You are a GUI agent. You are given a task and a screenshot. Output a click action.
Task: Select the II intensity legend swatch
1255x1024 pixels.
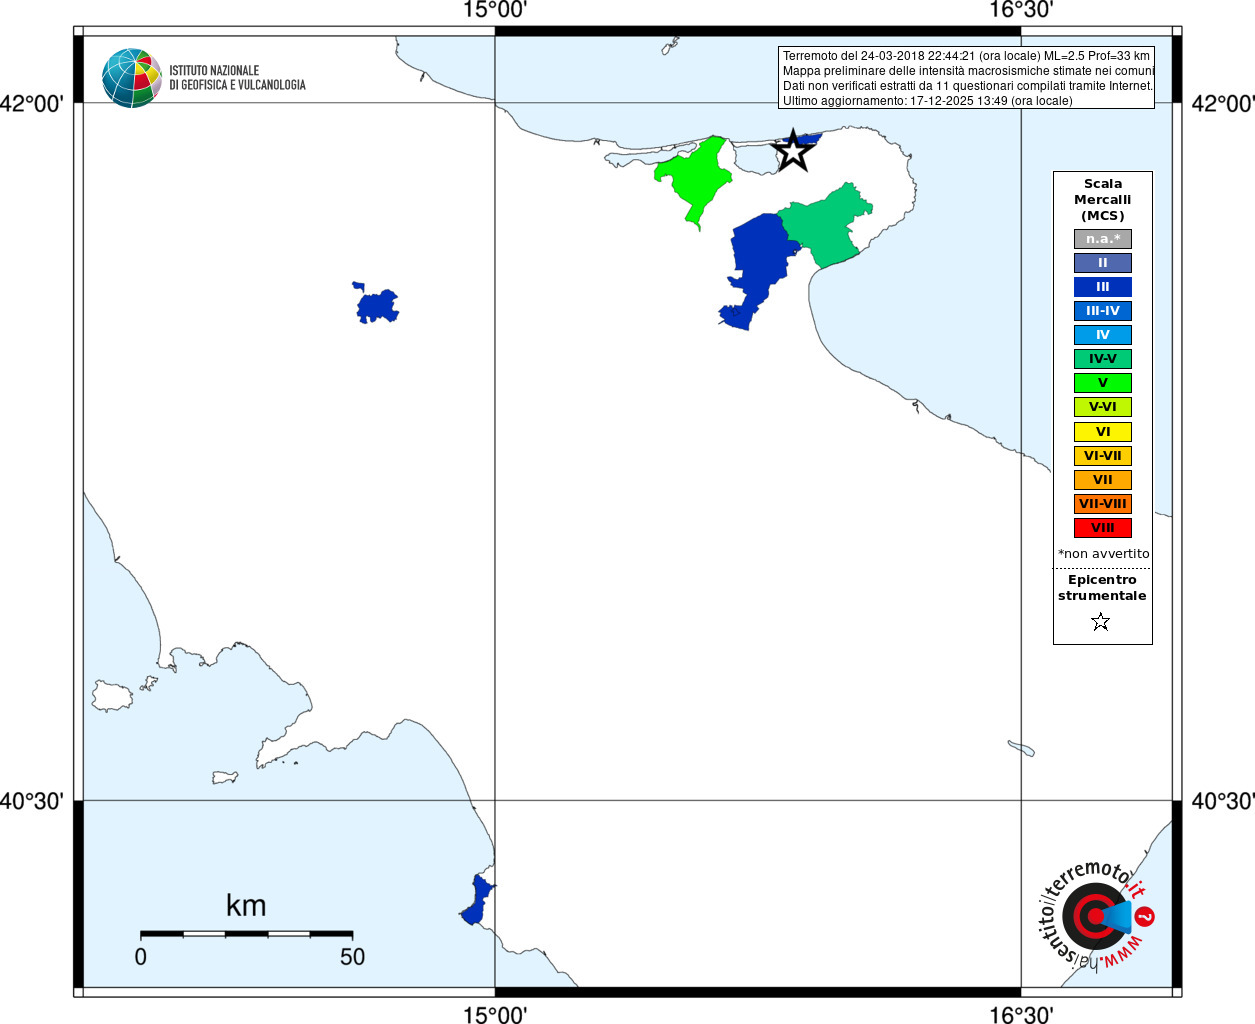(1103, 263)
